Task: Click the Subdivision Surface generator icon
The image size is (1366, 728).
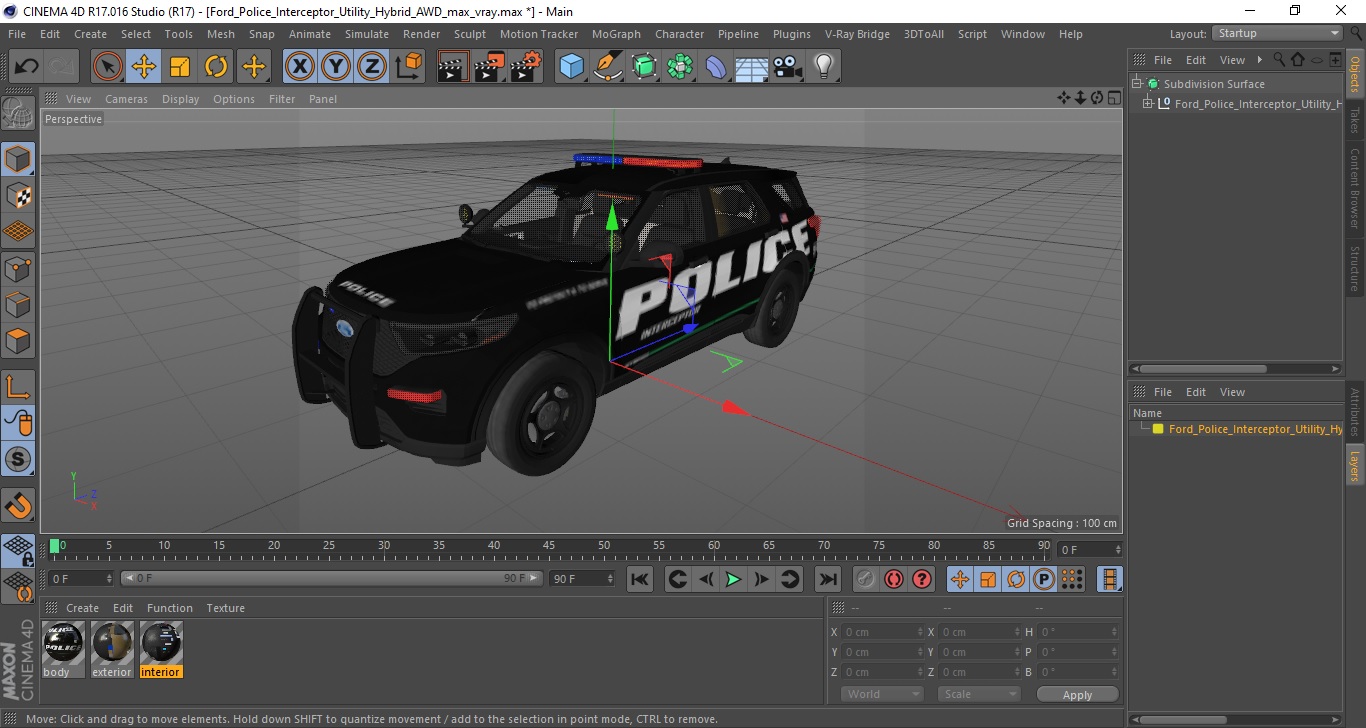Action: click(x=644, y=67)
